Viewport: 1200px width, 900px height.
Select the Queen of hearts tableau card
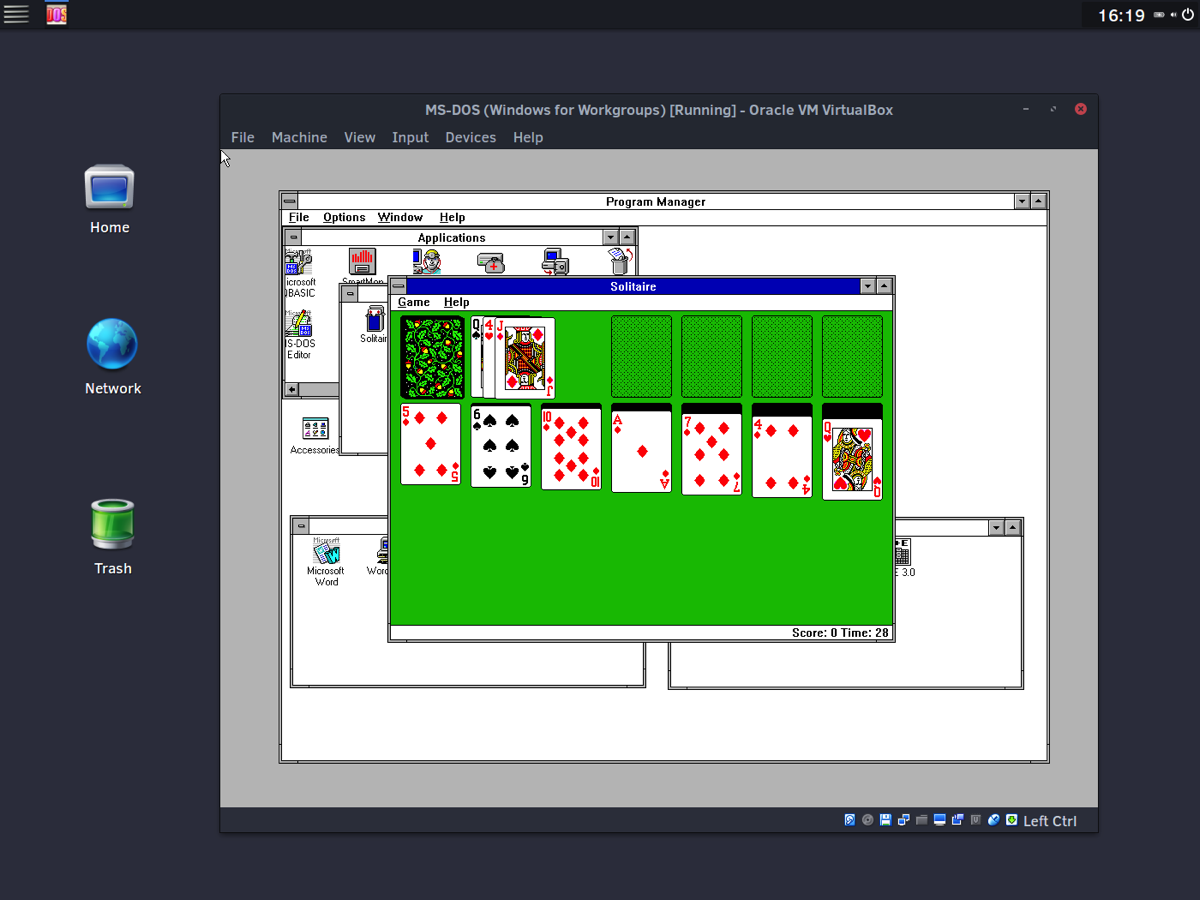click(x=852, y=459)
